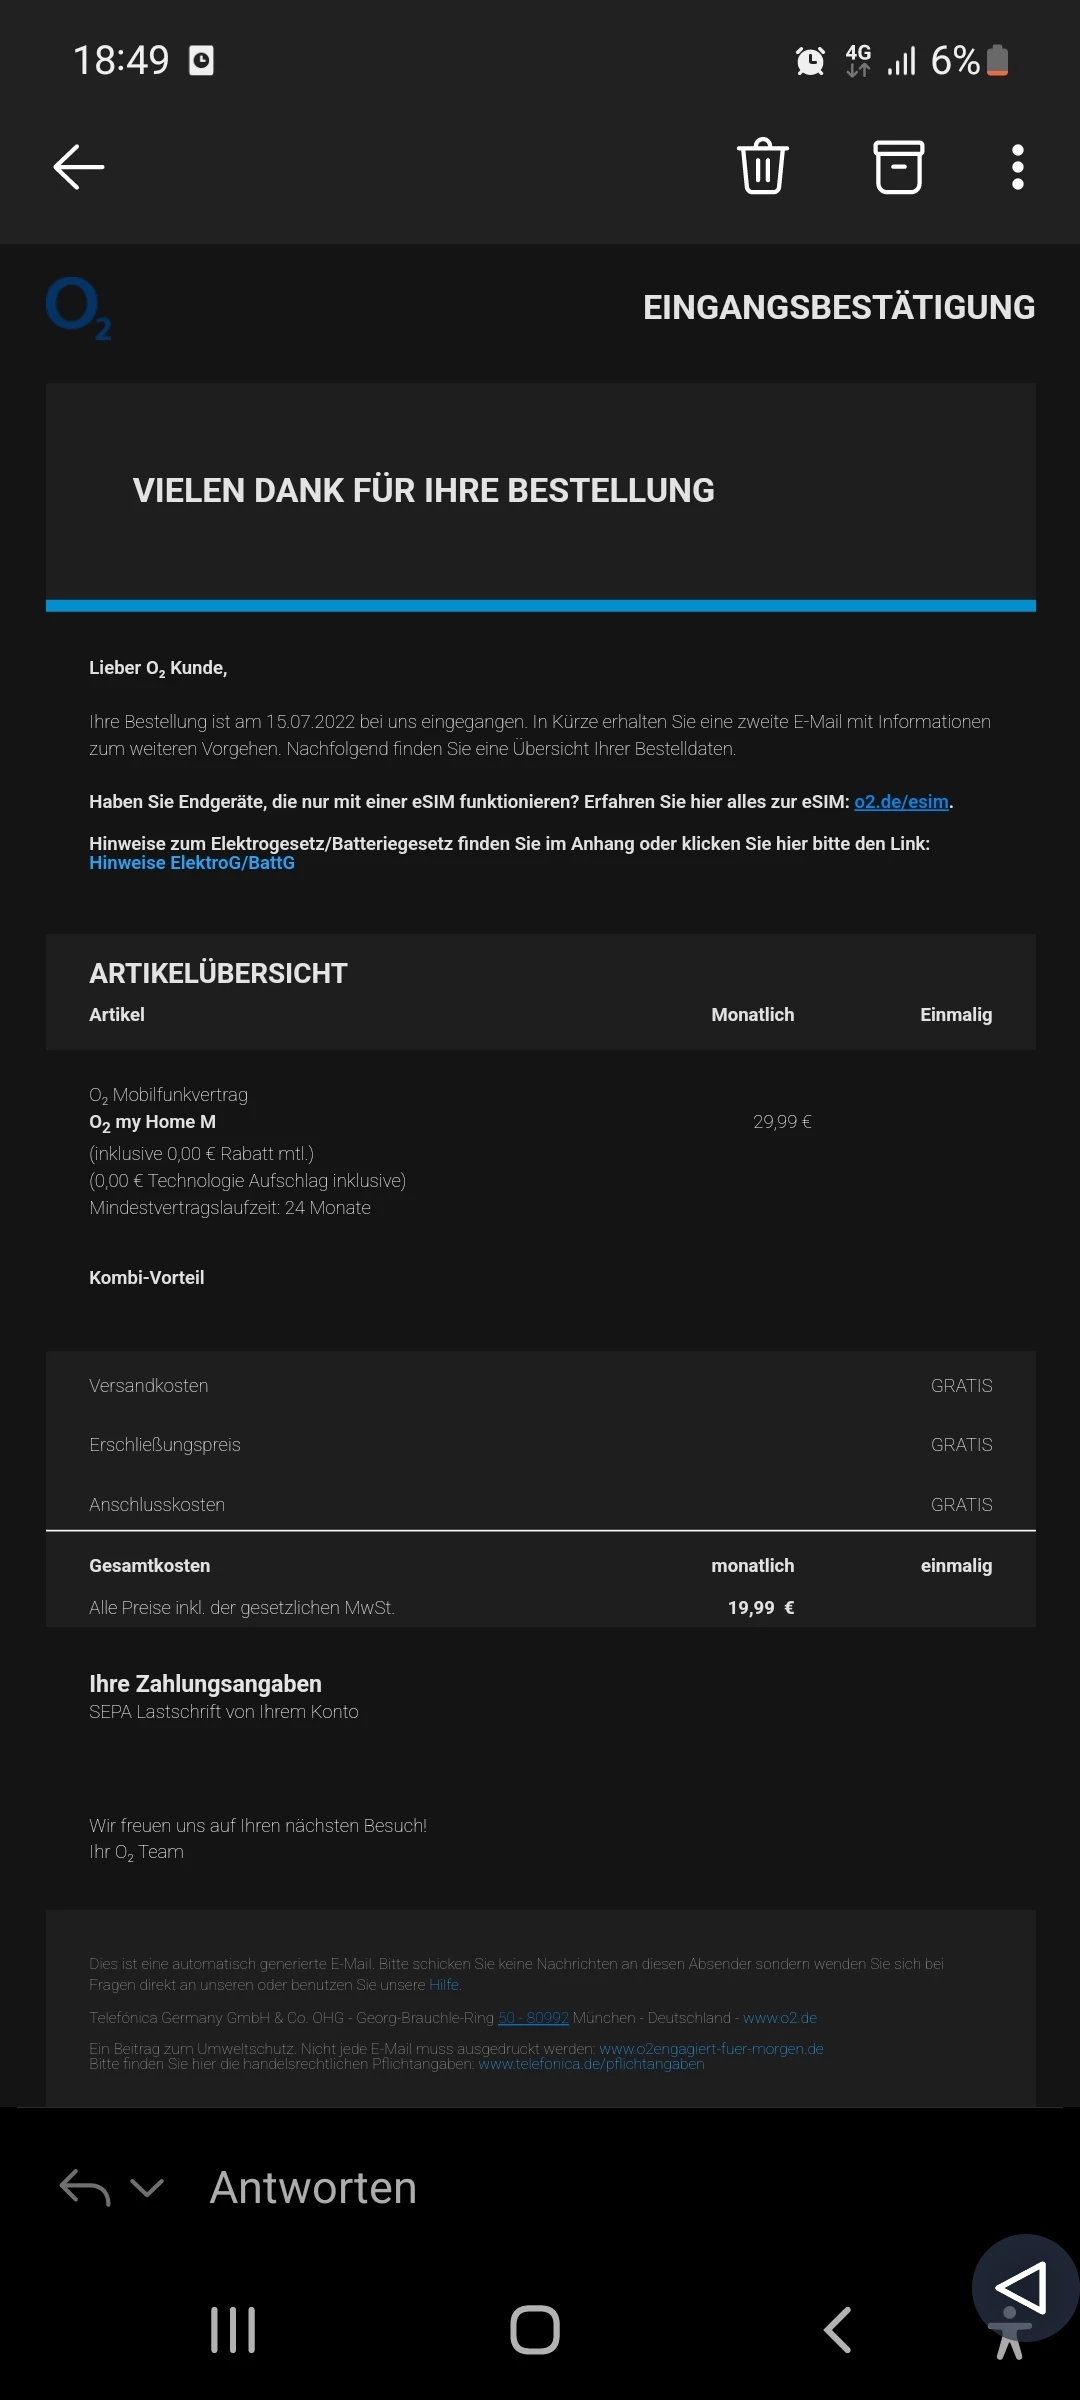Open the Hilfe link in the footer

[444, 1985]
